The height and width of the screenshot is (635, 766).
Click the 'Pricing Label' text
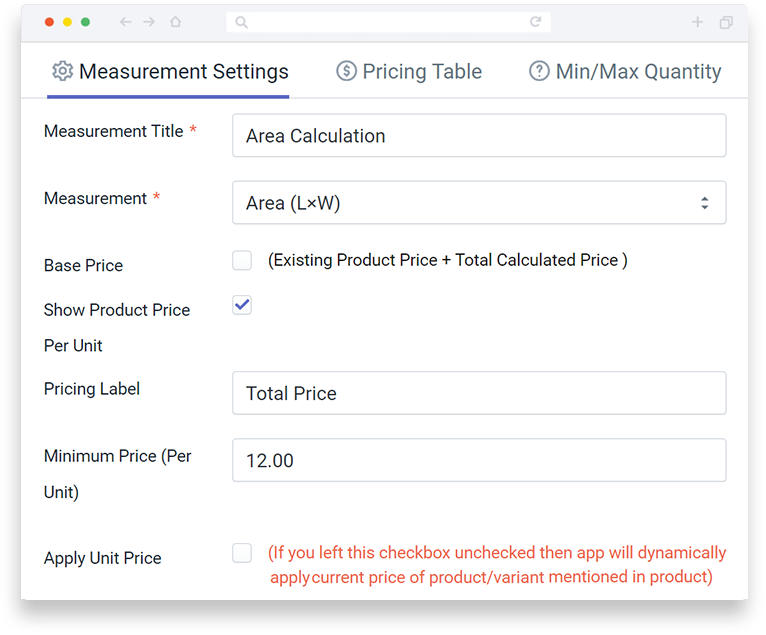pos(92,389)
